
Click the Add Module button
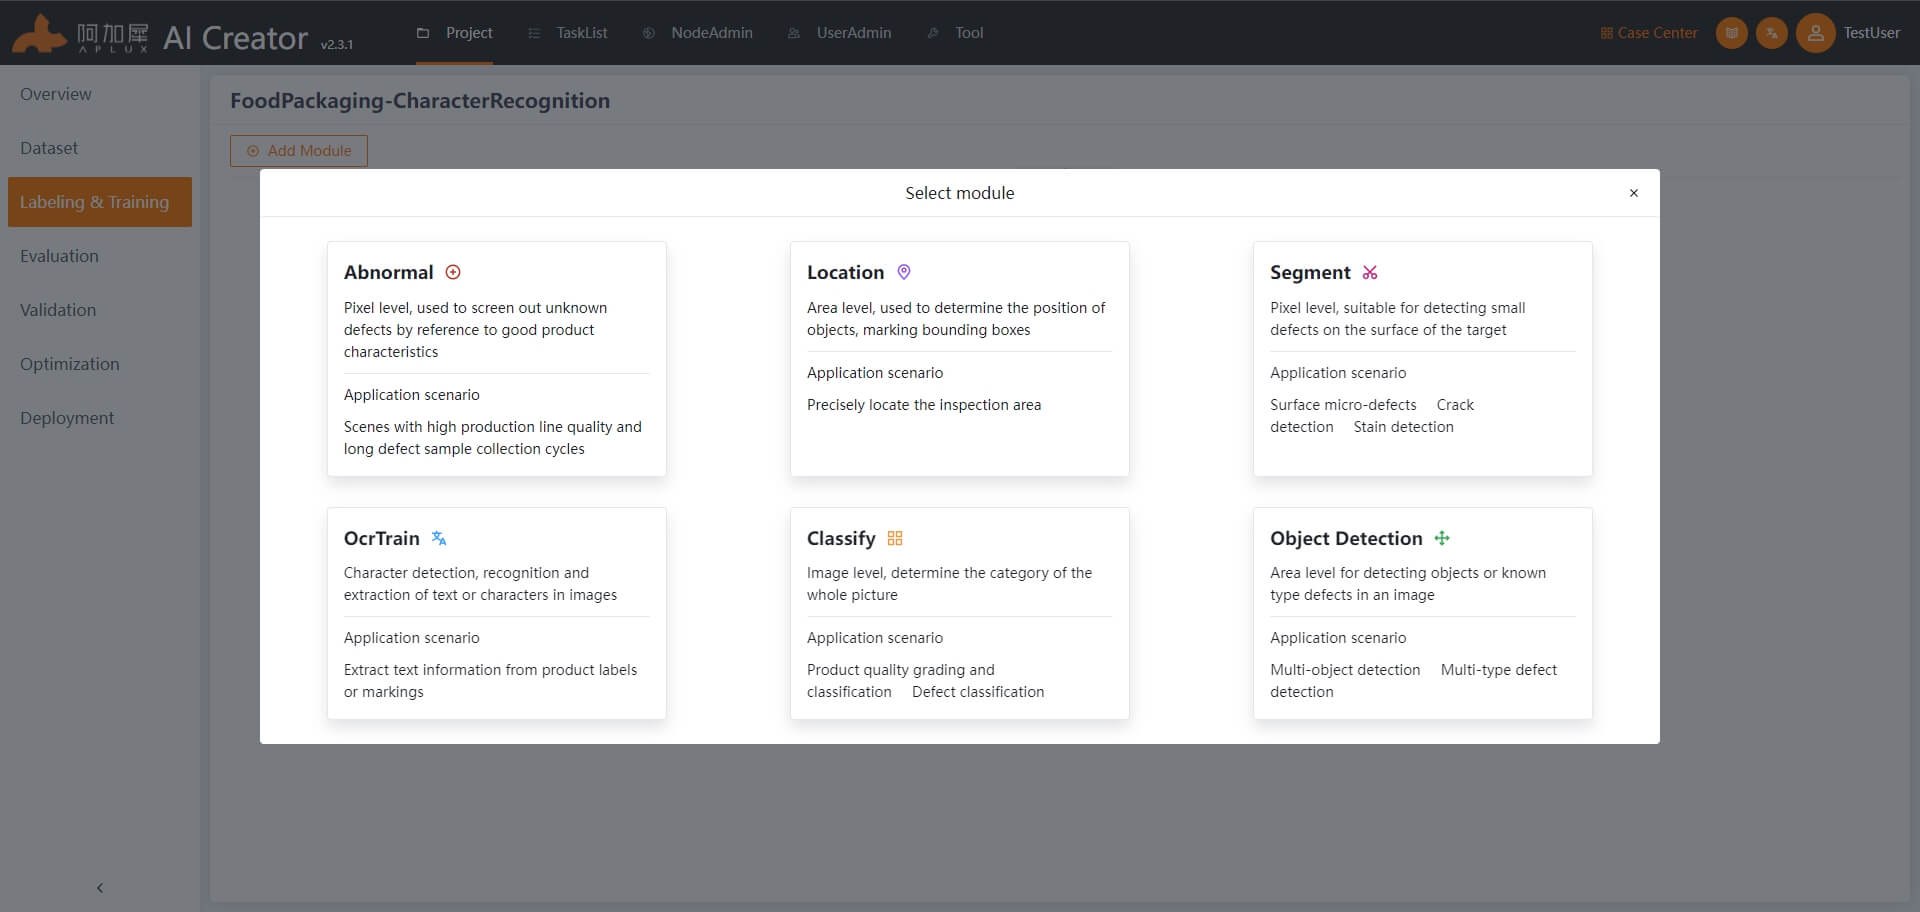point(299,151)
